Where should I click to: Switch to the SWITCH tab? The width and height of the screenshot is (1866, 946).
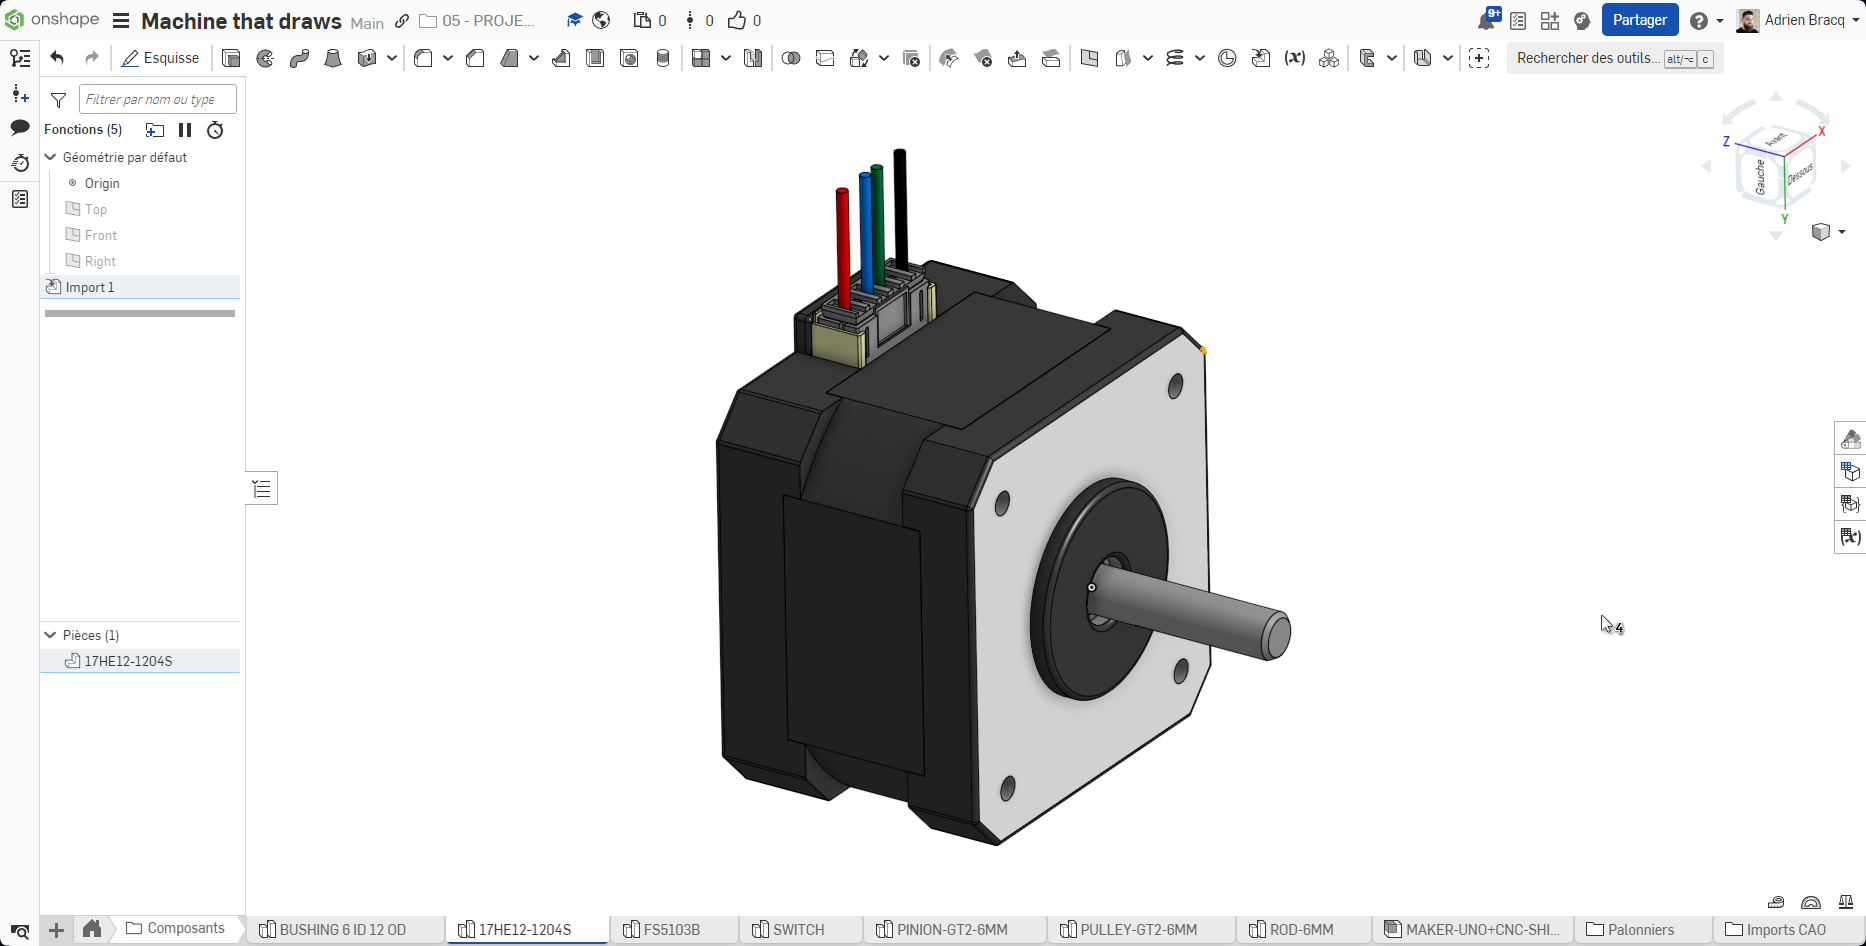800,929
